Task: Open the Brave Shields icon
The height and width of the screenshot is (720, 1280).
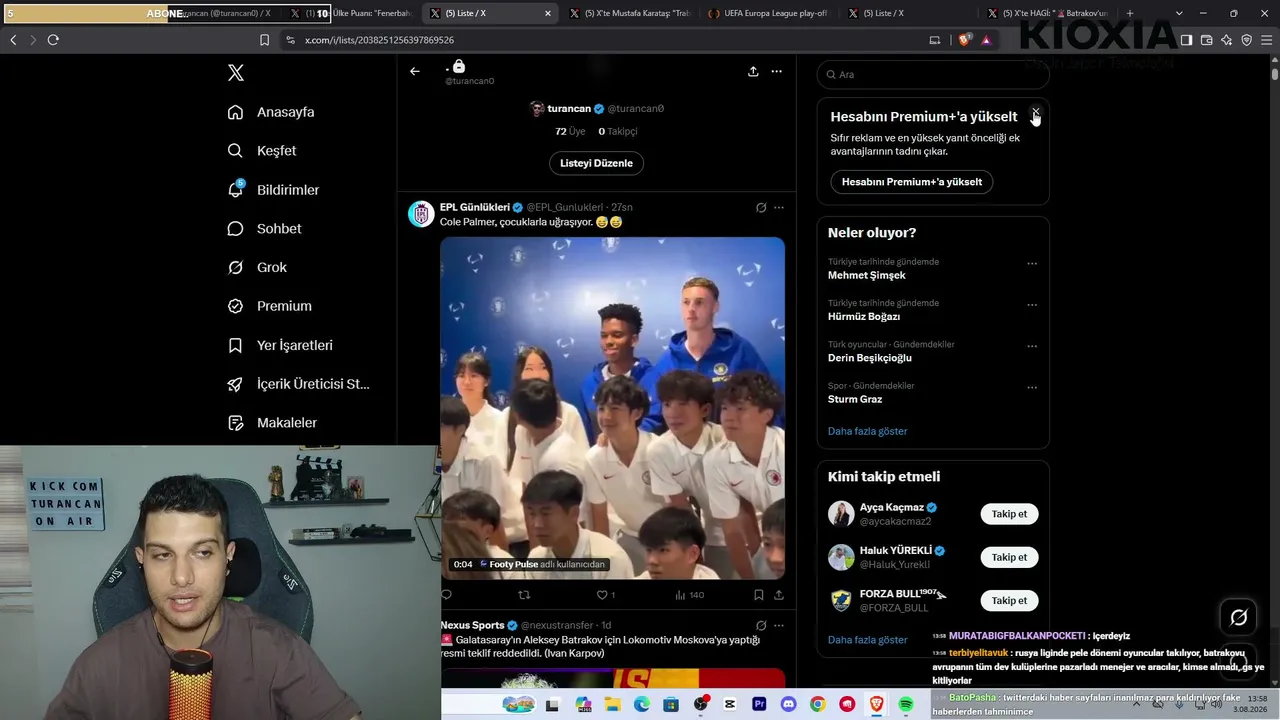Action: [964, 40]
